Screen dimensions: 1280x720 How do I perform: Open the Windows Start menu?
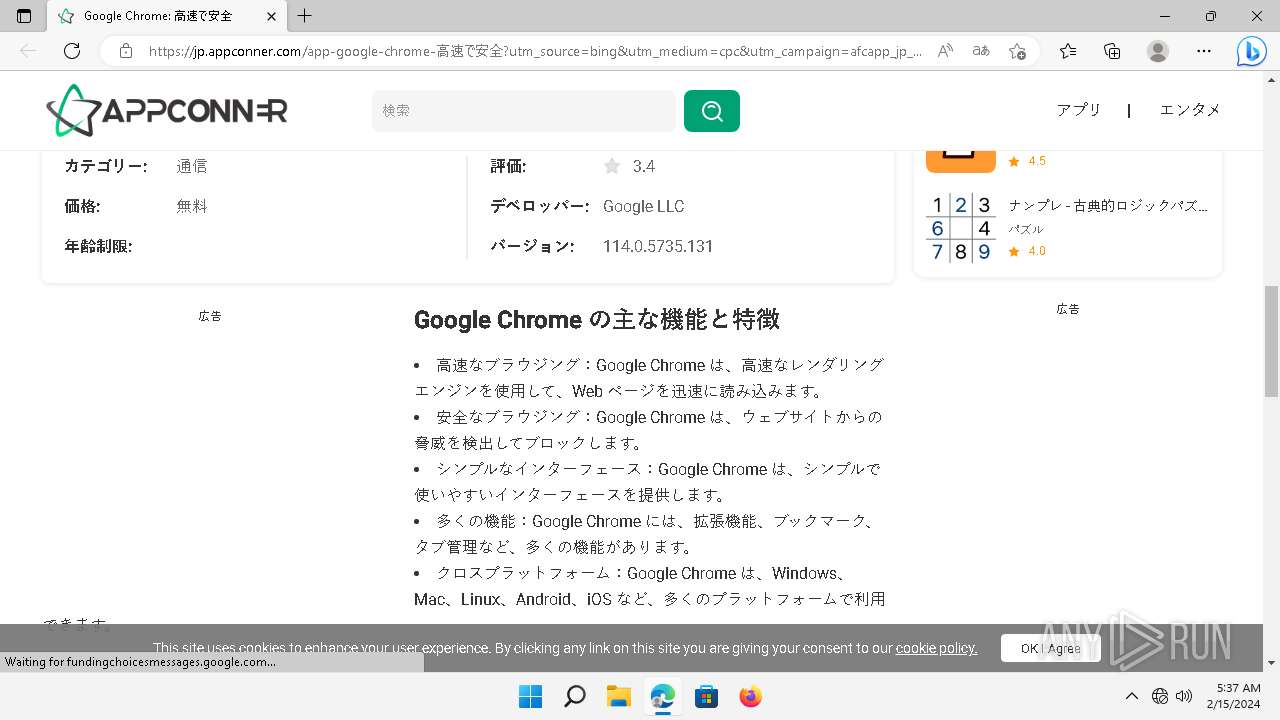click(530, 696)
